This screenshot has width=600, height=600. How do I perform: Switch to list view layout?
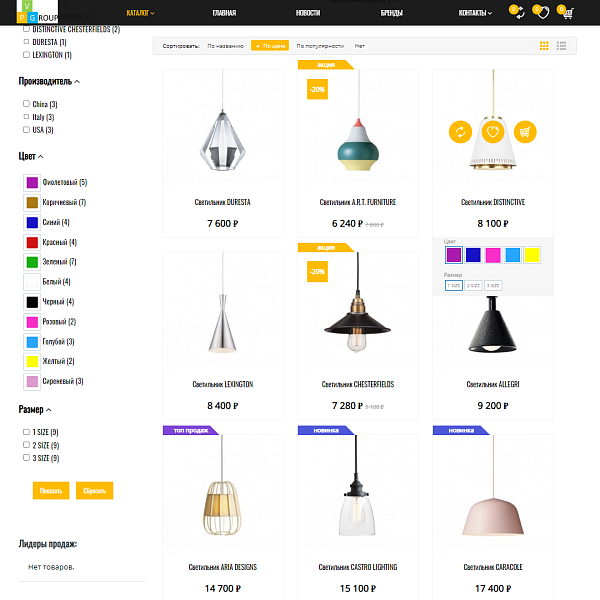(x=562, y=45)
